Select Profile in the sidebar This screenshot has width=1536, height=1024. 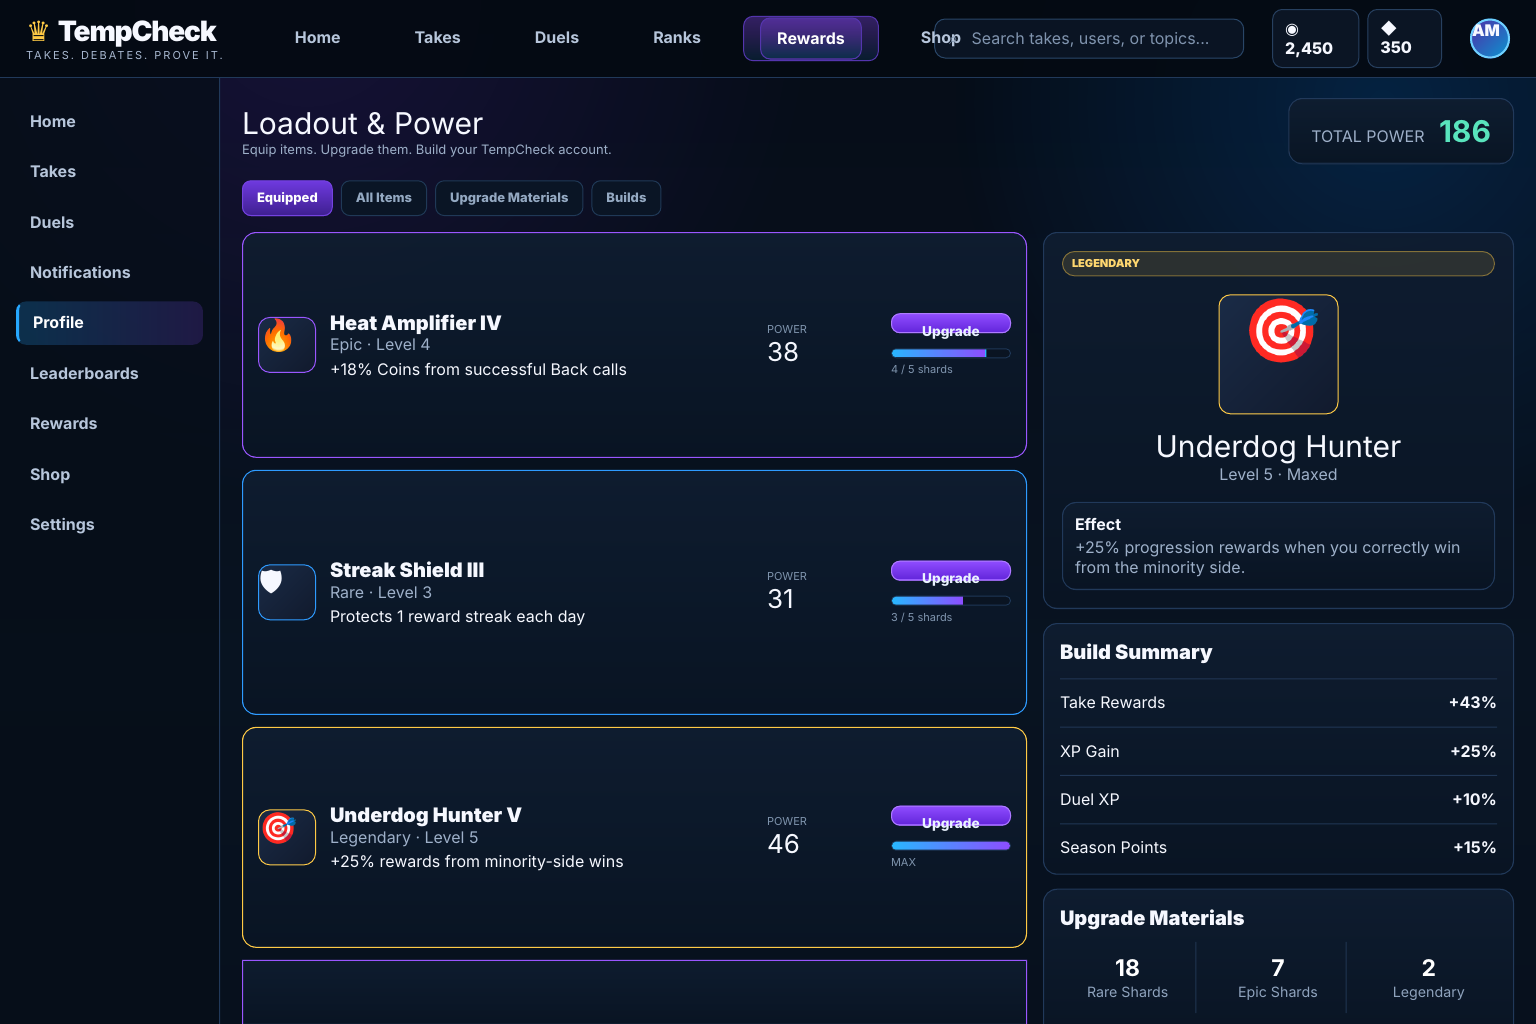tap(110, 323)
